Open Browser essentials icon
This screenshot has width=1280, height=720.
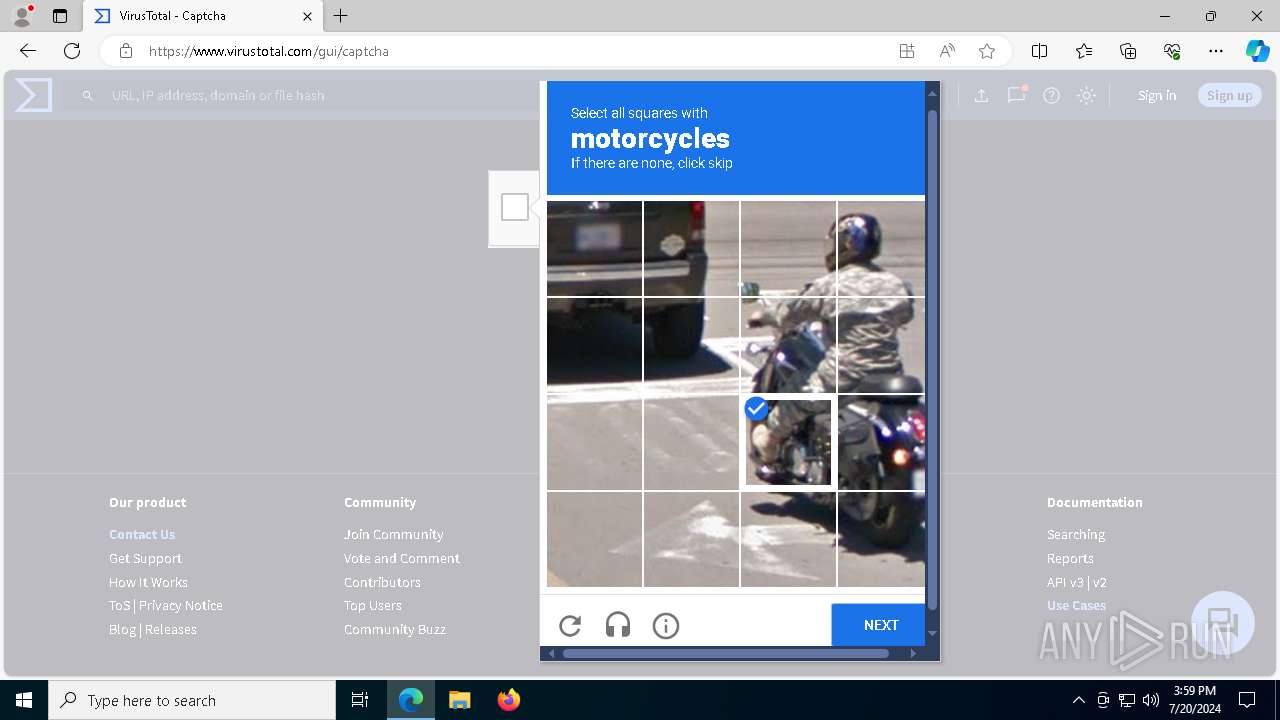1172,51
